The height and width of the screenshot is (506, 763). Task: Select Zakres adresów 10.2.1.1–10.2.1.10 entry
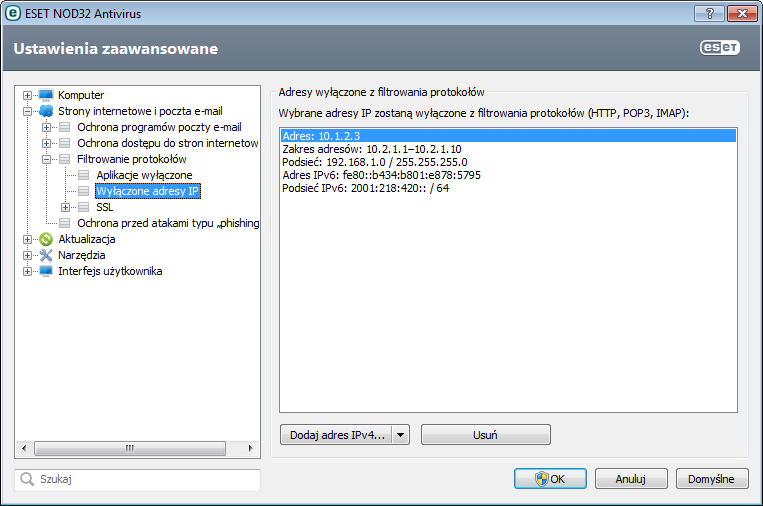tap(508, 149)
